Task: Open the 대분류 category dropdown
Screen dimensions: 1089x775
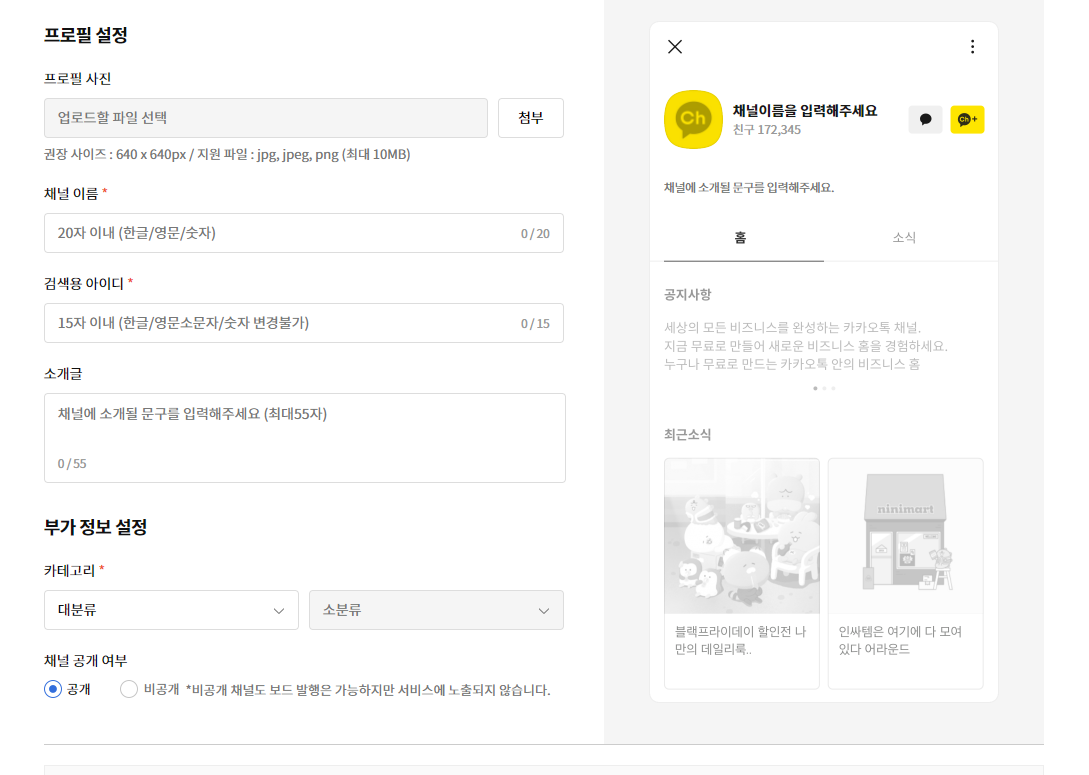Action: [172, 610]
